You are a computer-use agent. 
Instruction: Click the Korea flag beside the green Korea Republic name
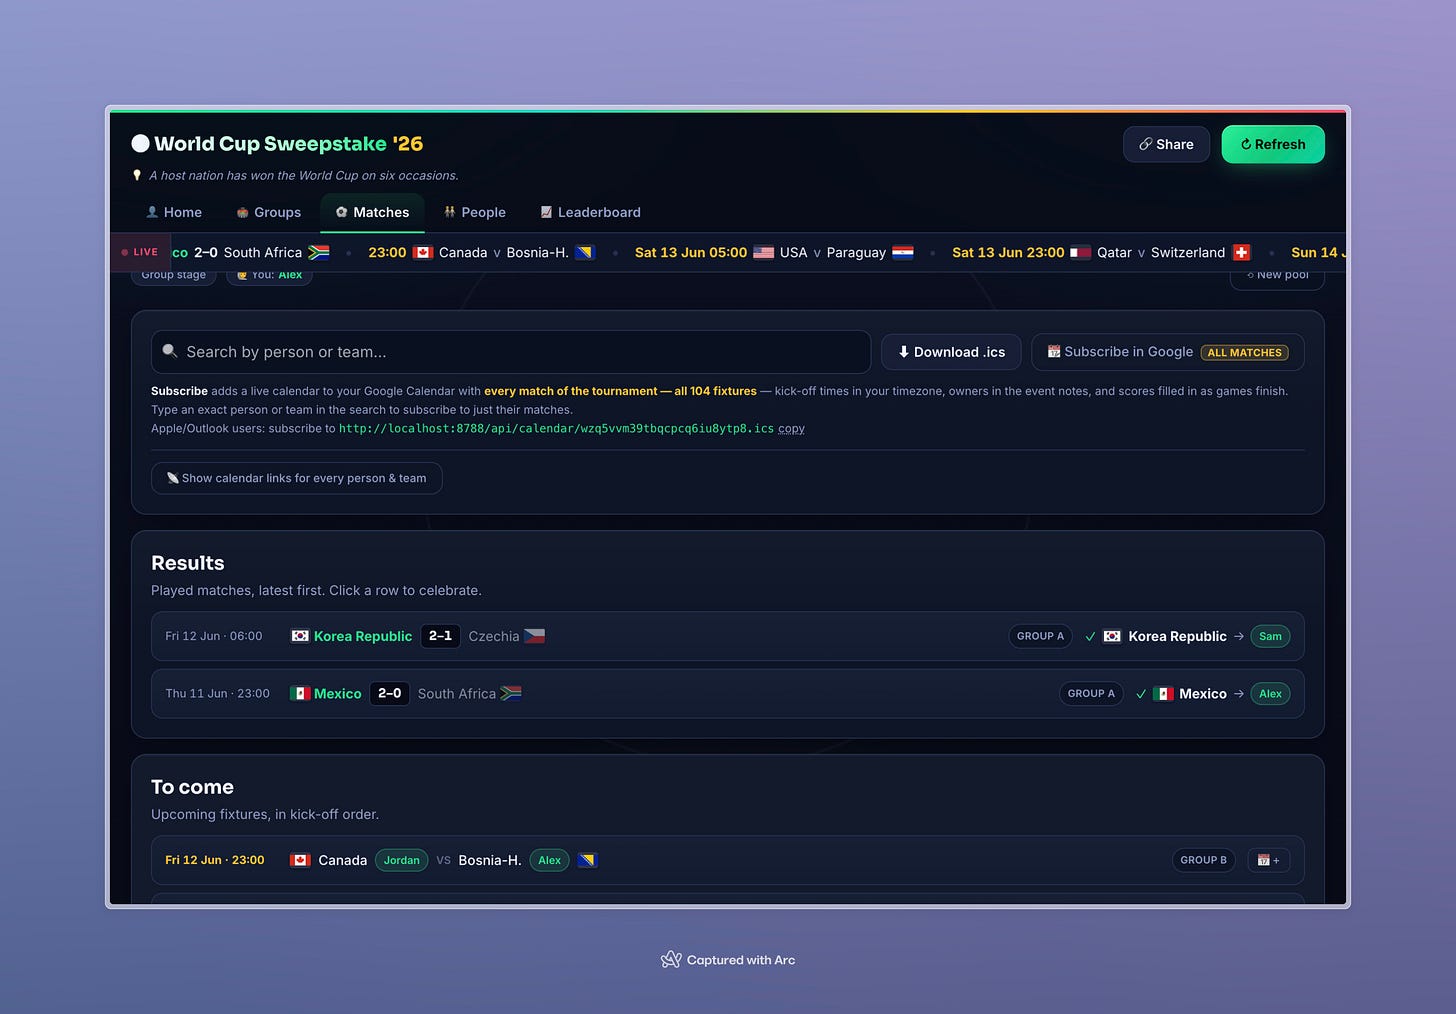300,636
